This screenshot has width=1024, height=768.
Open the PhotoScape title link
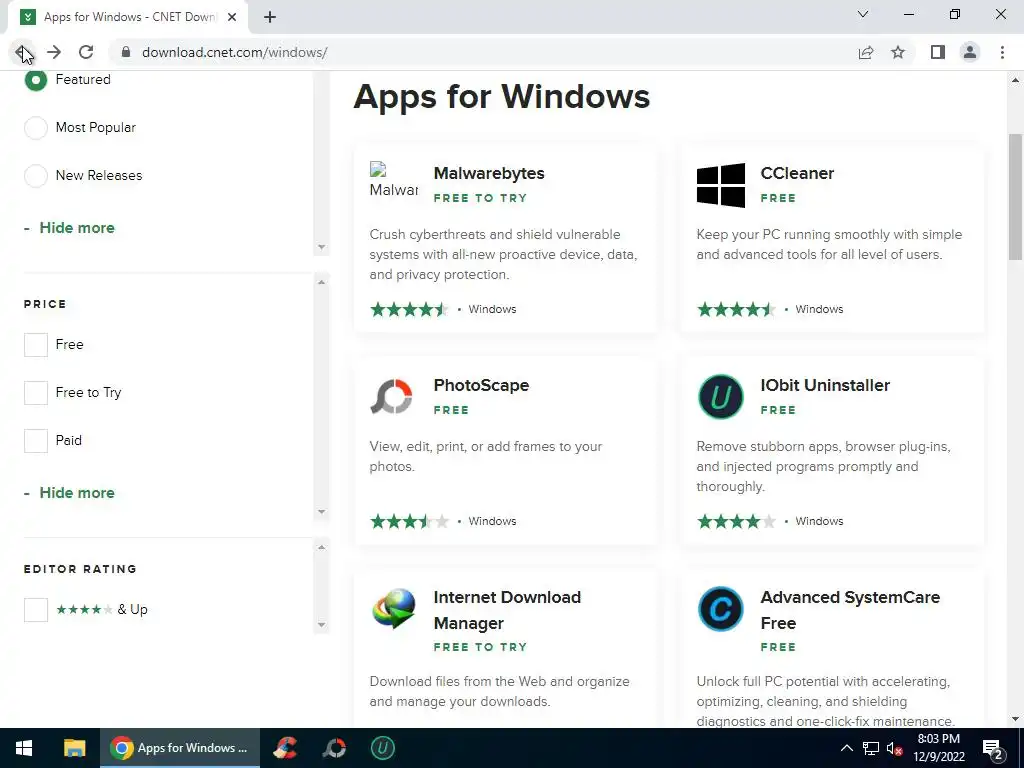481,385
